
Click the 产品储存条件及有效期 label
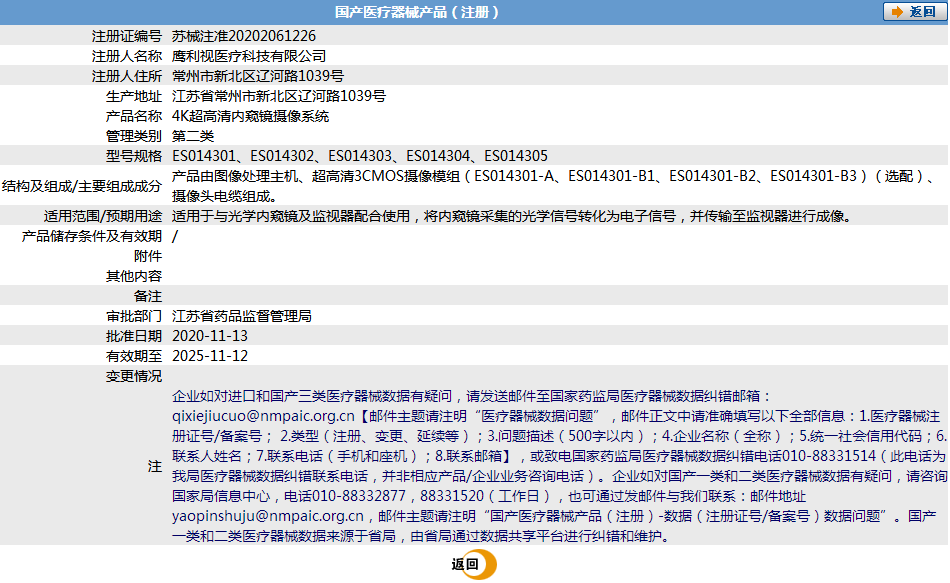92,236
